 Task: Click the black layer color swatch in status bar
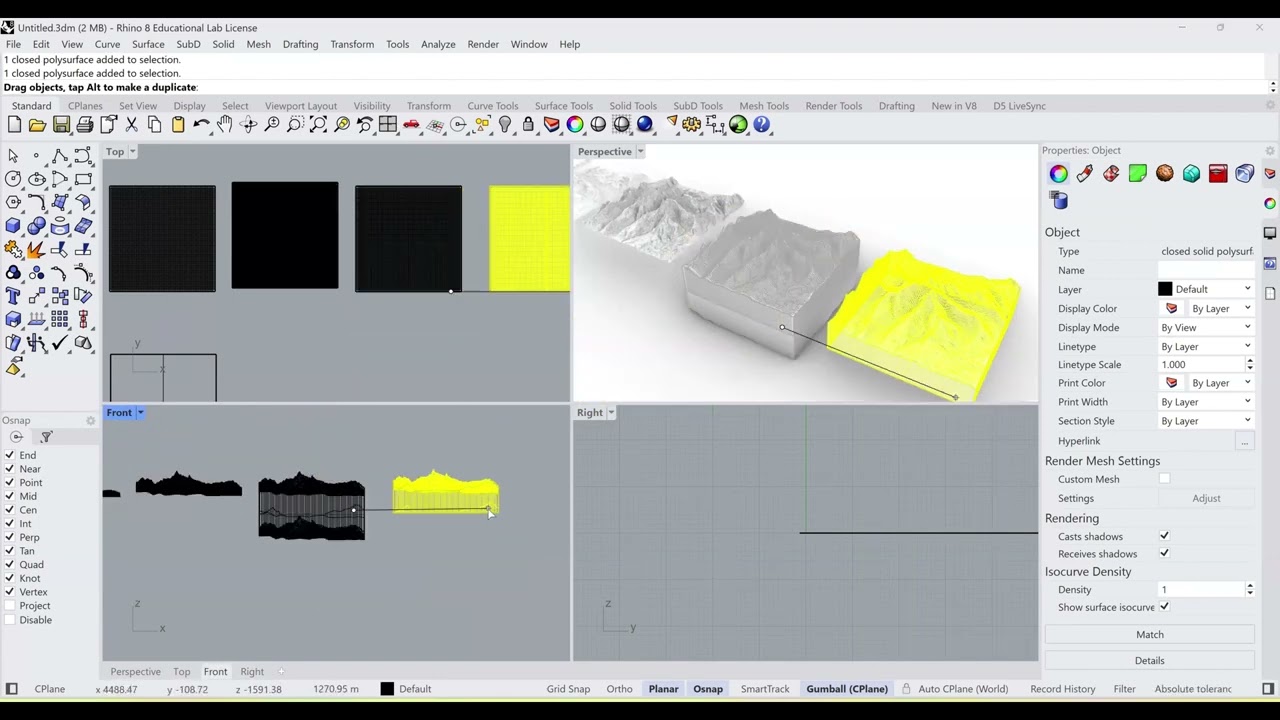(x=387, y=689)
